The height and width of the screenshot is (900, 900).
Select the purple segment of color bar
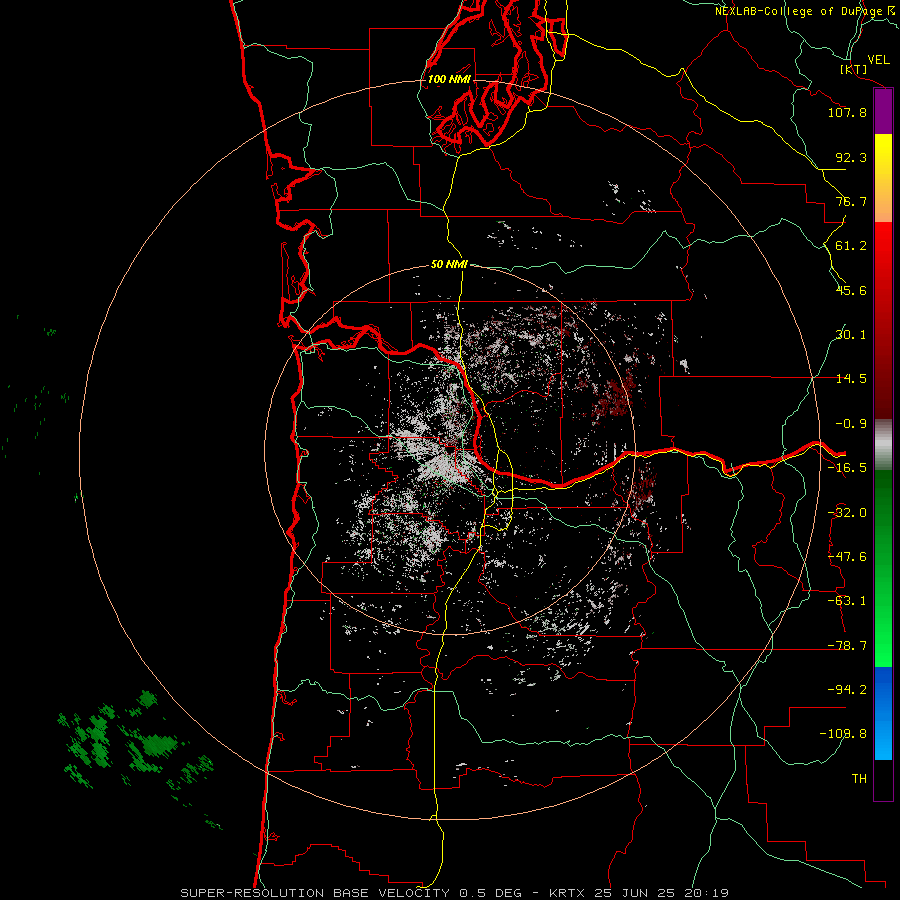pyautogui.click(x=883, y=112)
